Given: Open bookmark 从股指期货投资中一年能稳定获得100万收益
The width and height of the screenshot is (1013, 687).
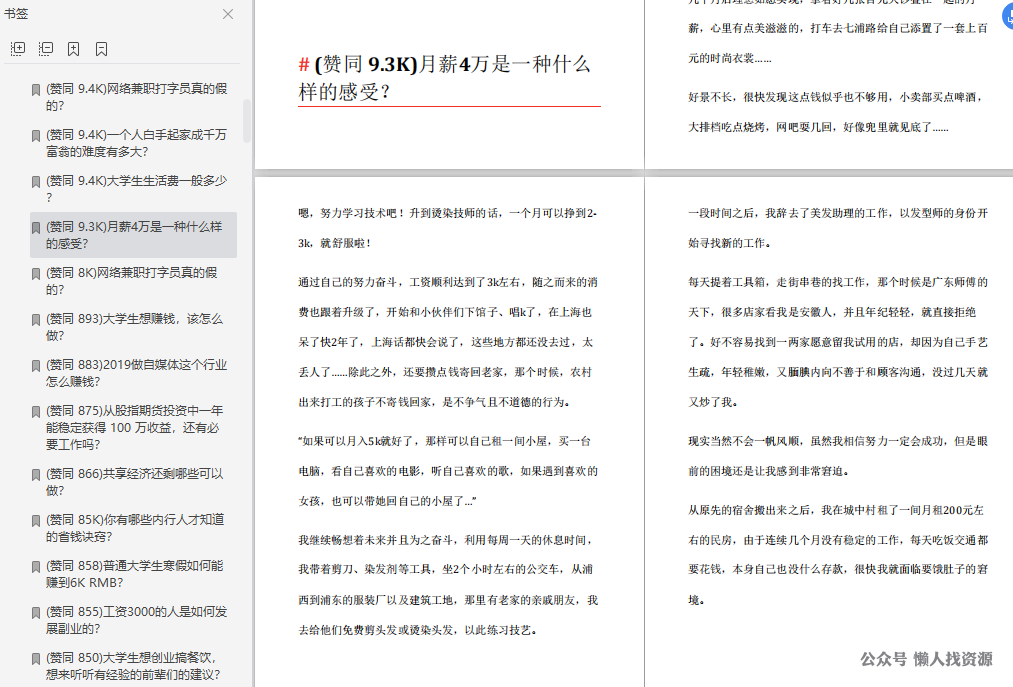Looking at the screenshot, I should click(x=133, y=427).
